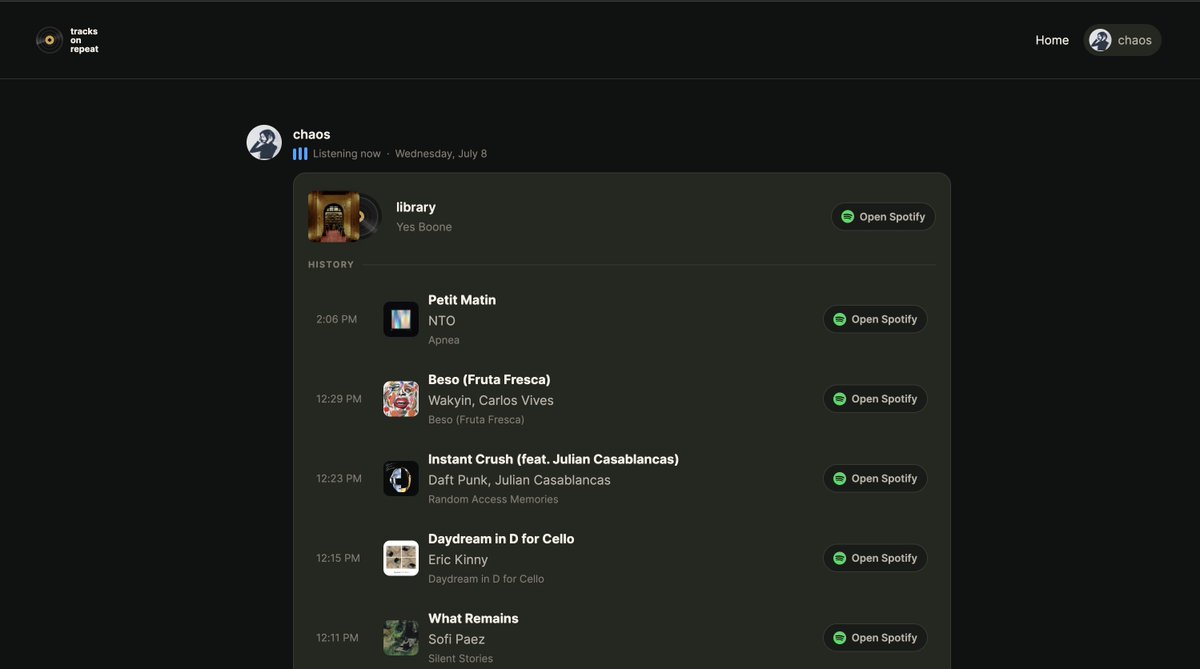Image resolution: width=1200 pixels, height=669 pixels.
Task: Click the Daydream in D for Cello artwork
Action: point(401,558)
